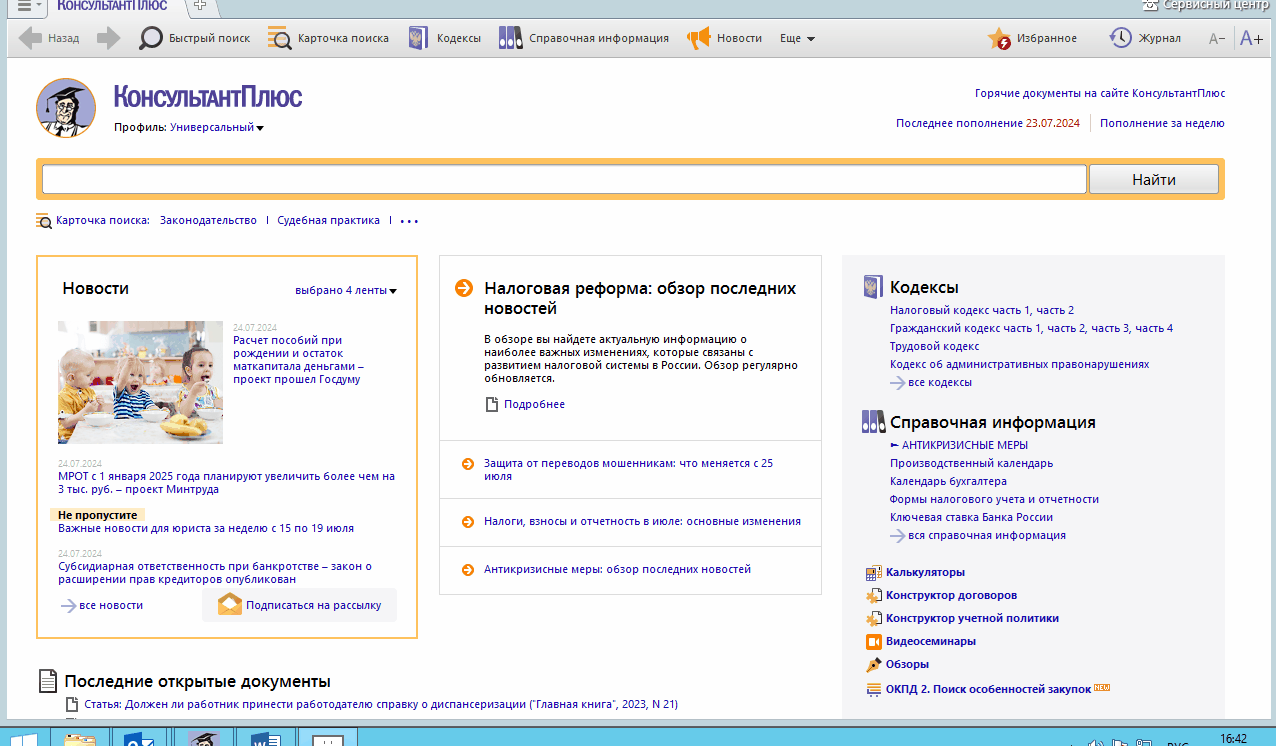This screenshot has height=746, width=1276.
Task: Open the Судебная практика search card link
Action: (x=328, y=221)
